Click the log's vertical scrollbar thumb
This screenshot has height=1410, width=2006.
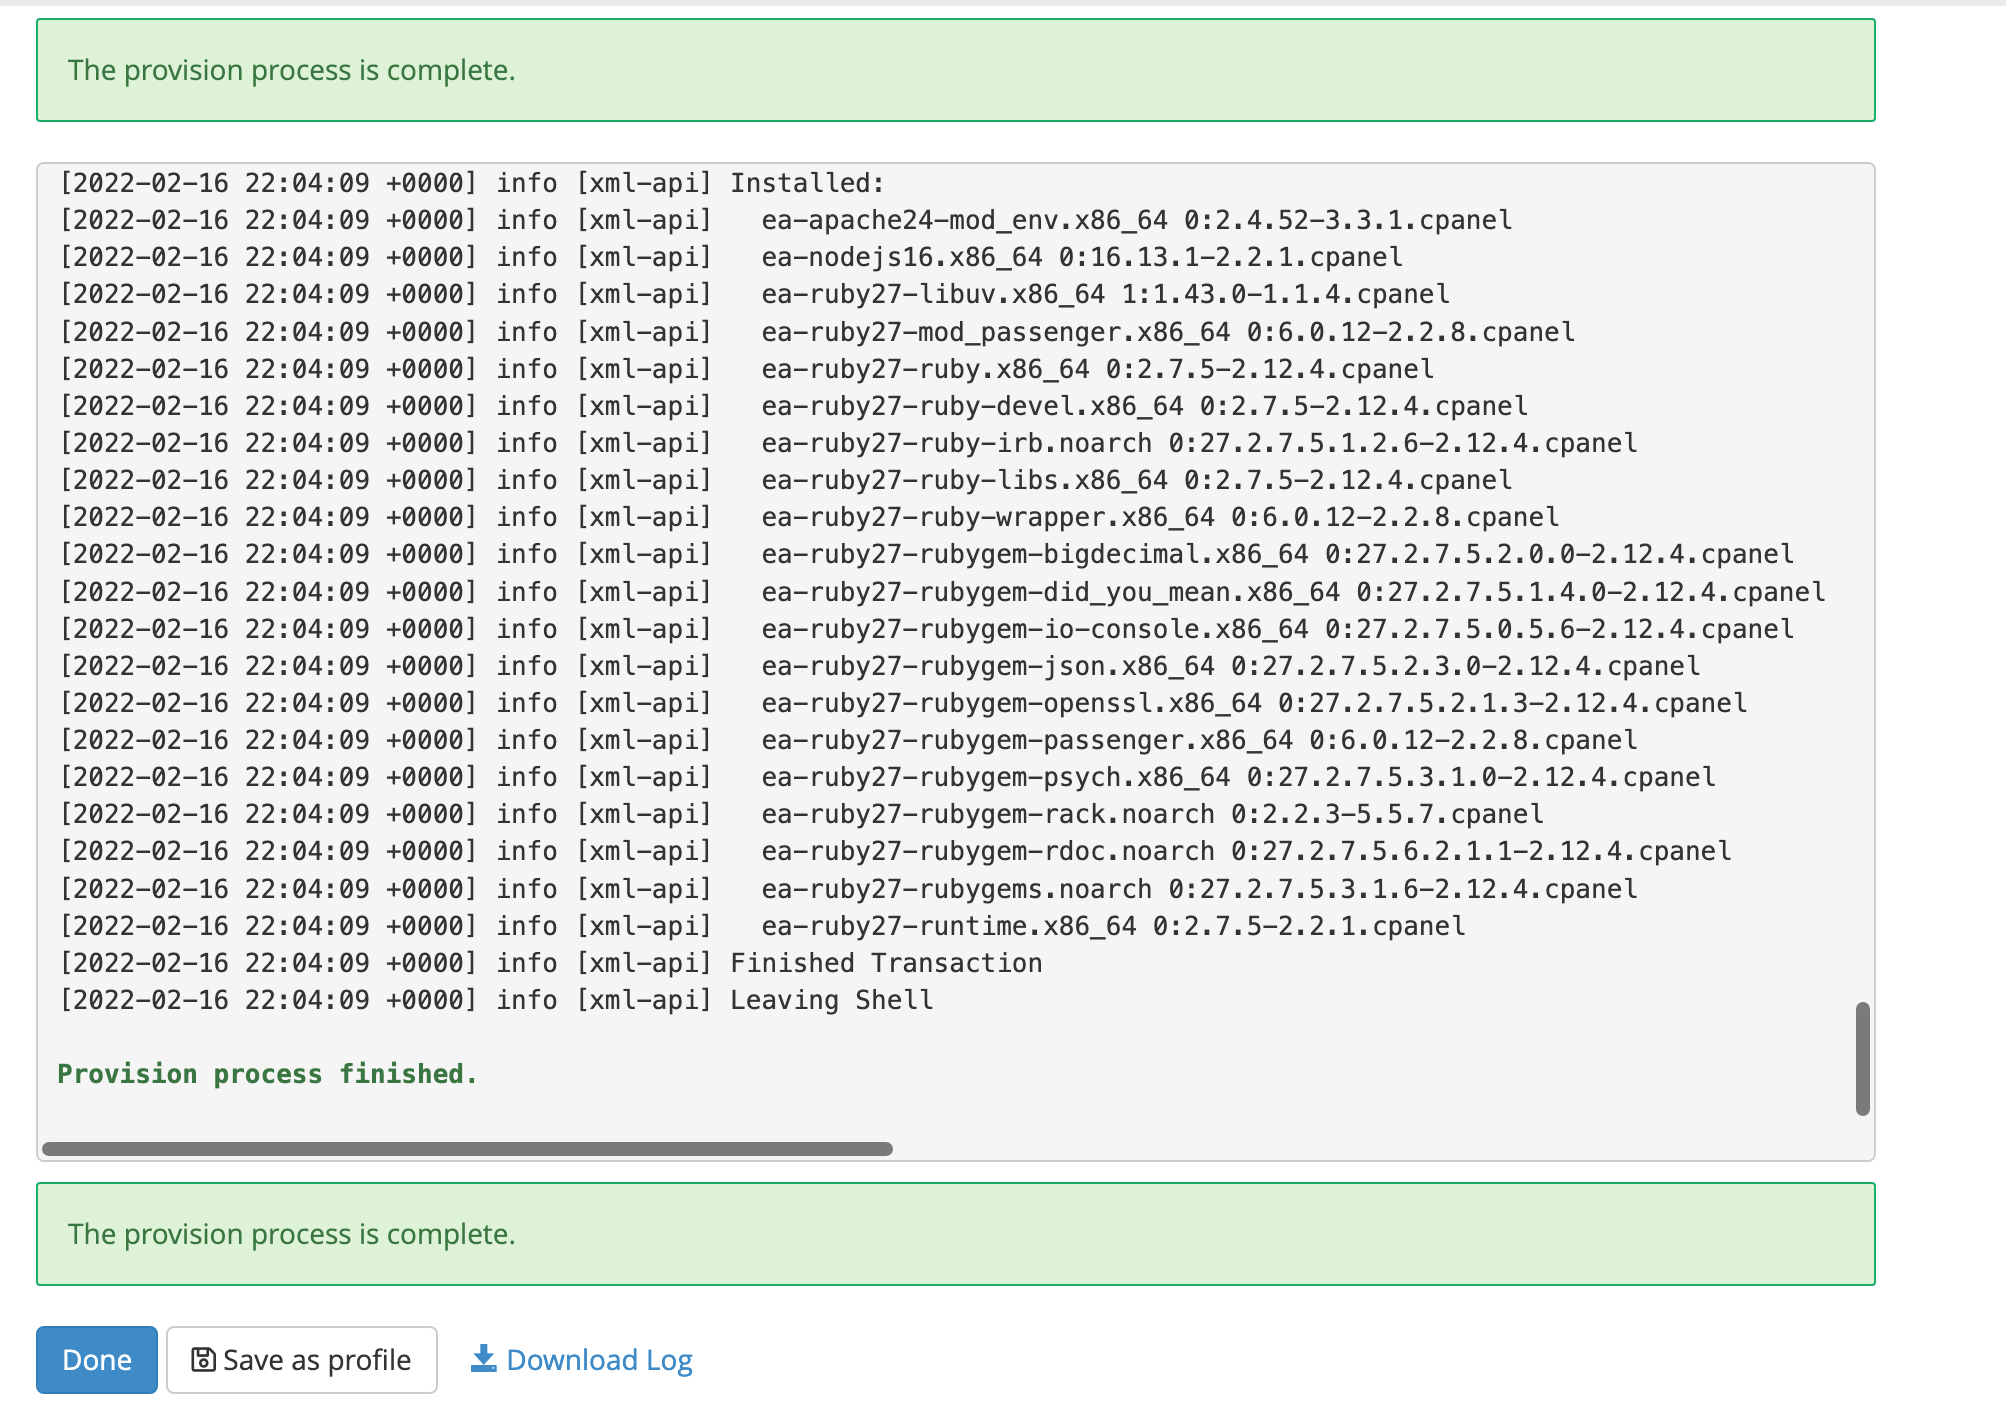(1862, 1058)
